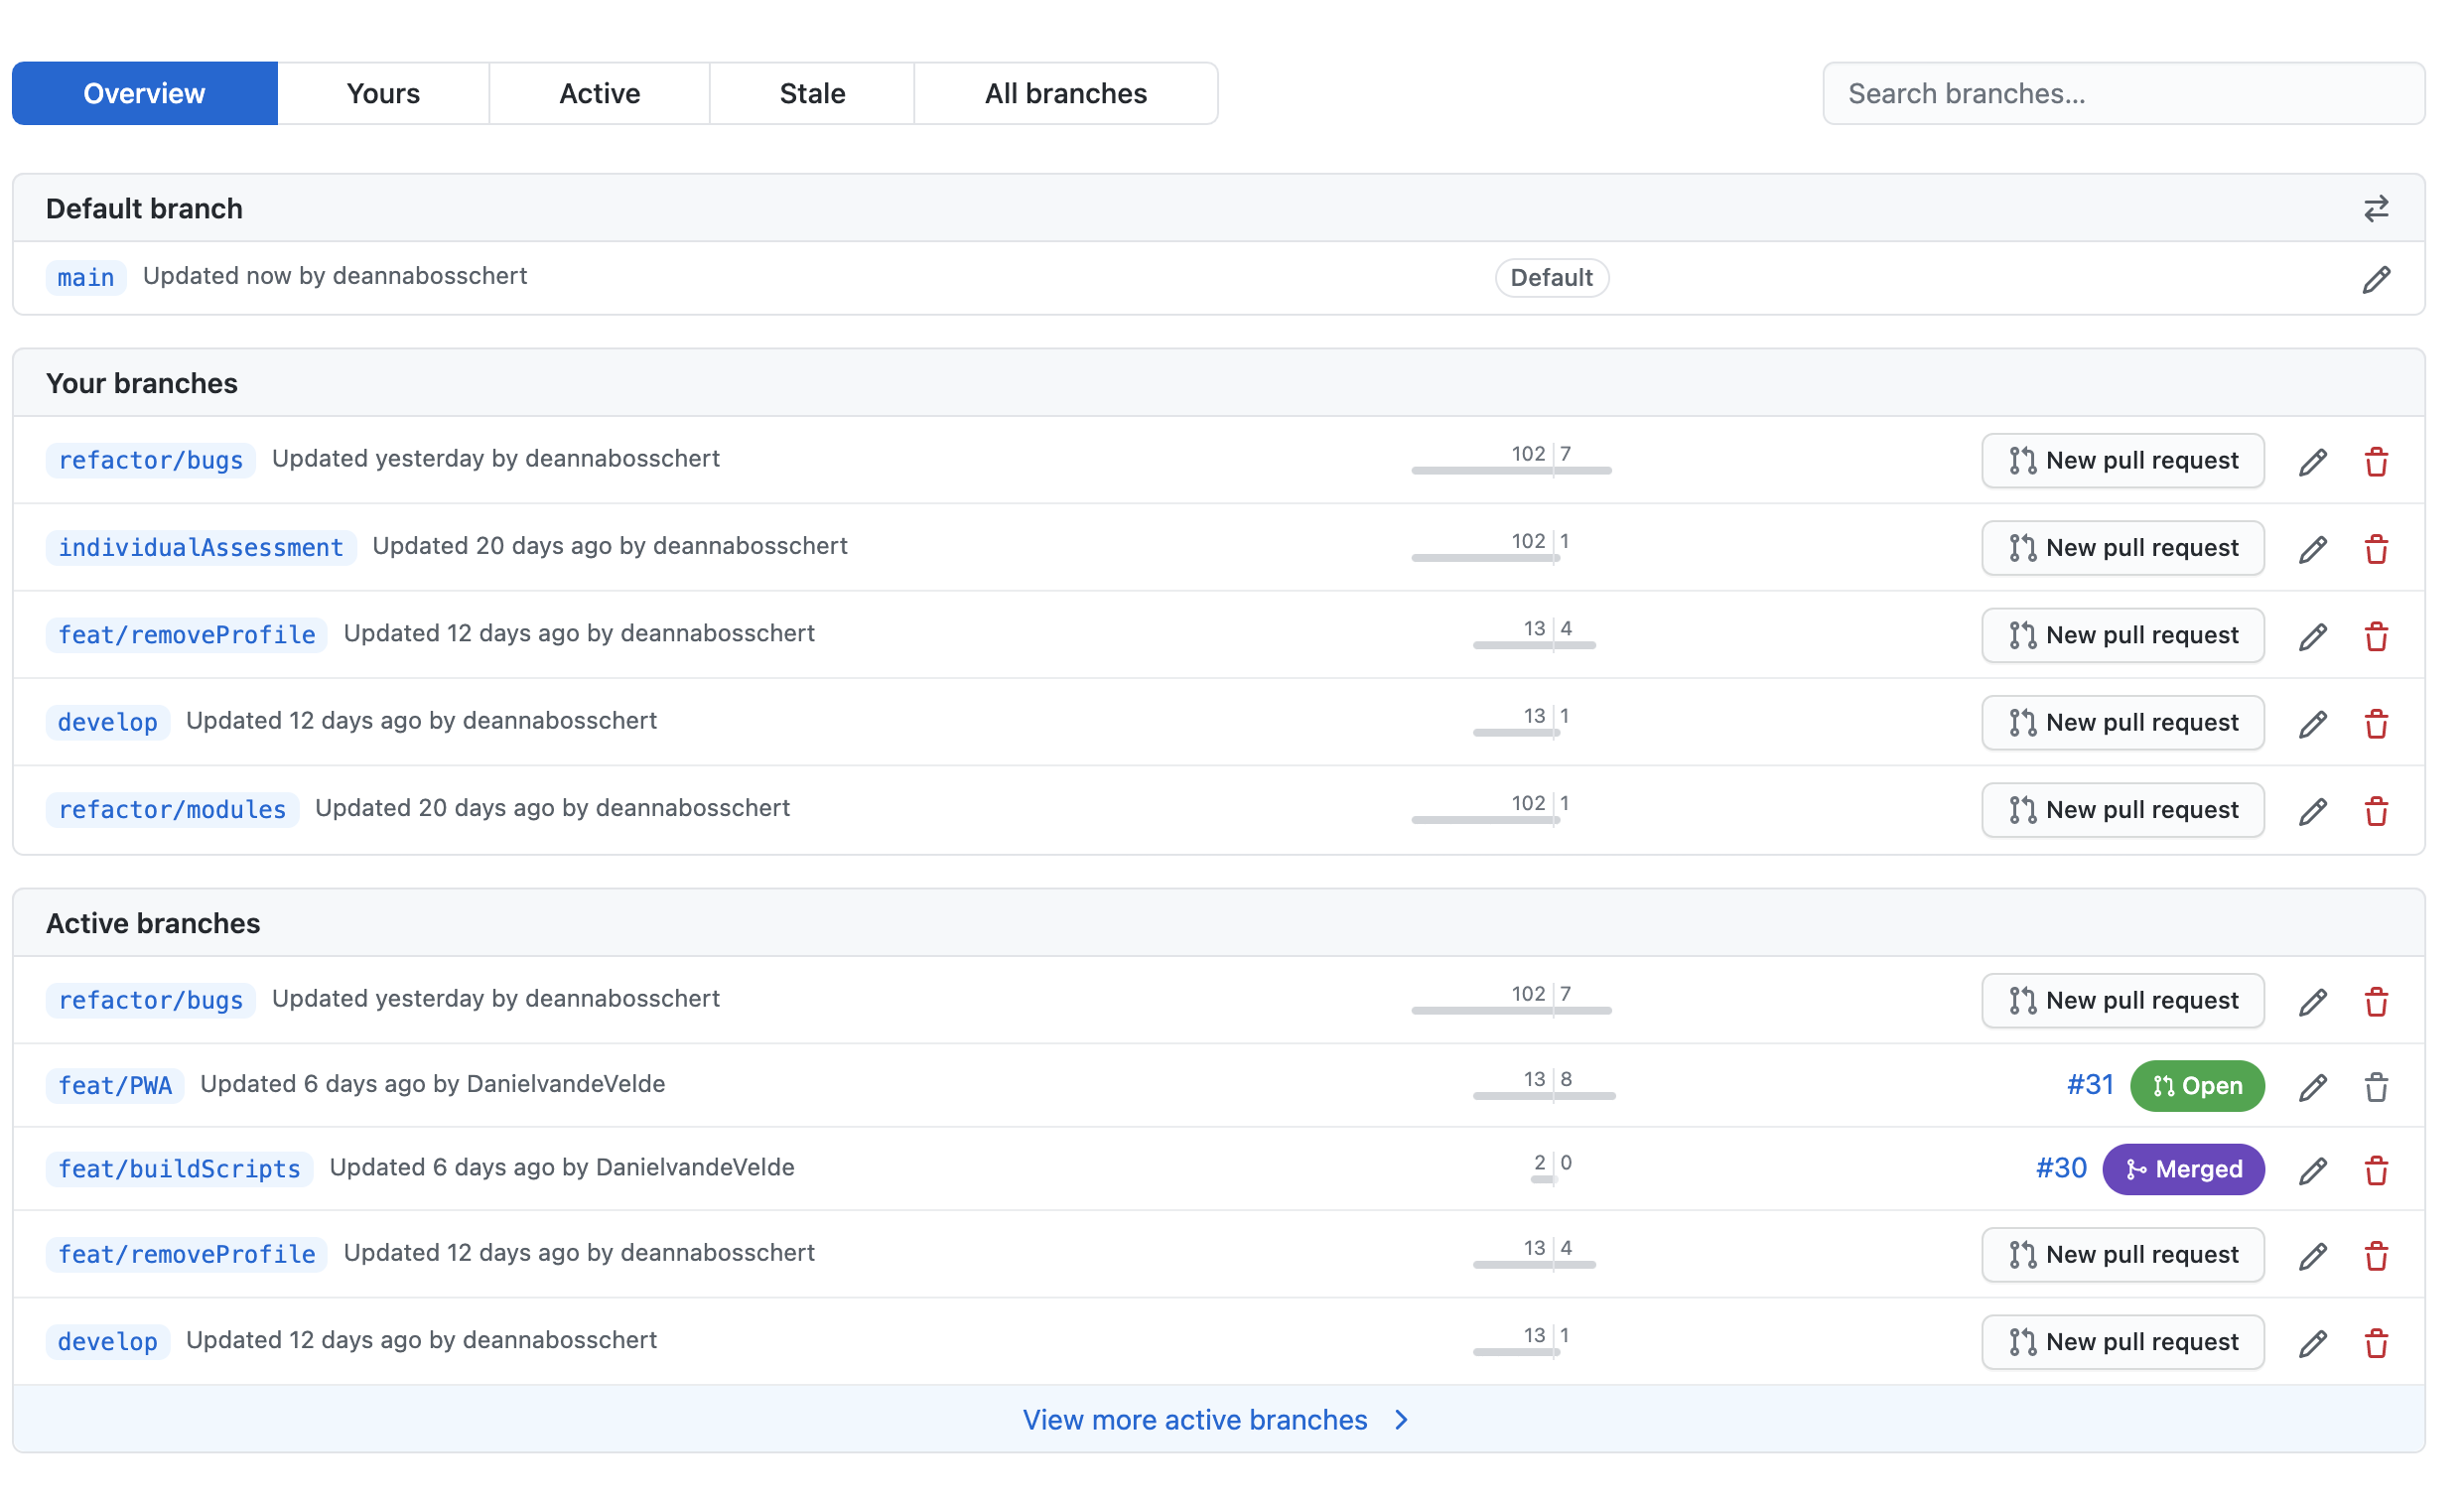Open the Stale branches tab
2464x1507 pixels.
pos(811,93)
